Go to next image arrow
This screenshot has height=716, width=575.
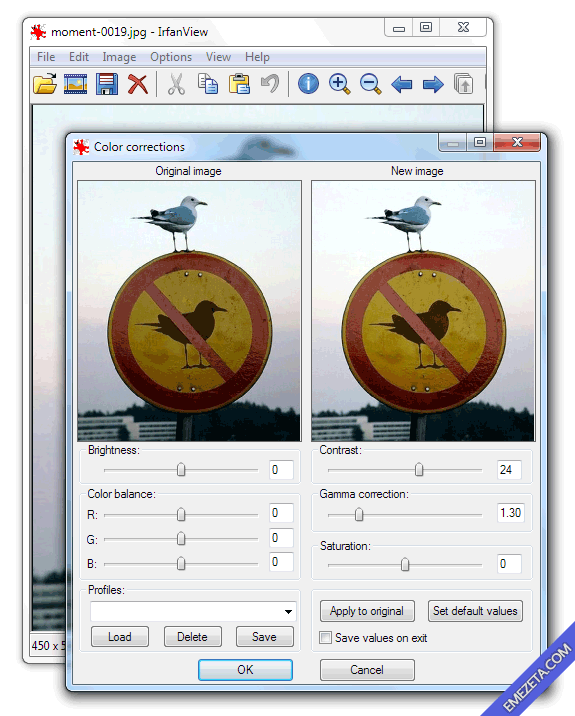[433, 84]
